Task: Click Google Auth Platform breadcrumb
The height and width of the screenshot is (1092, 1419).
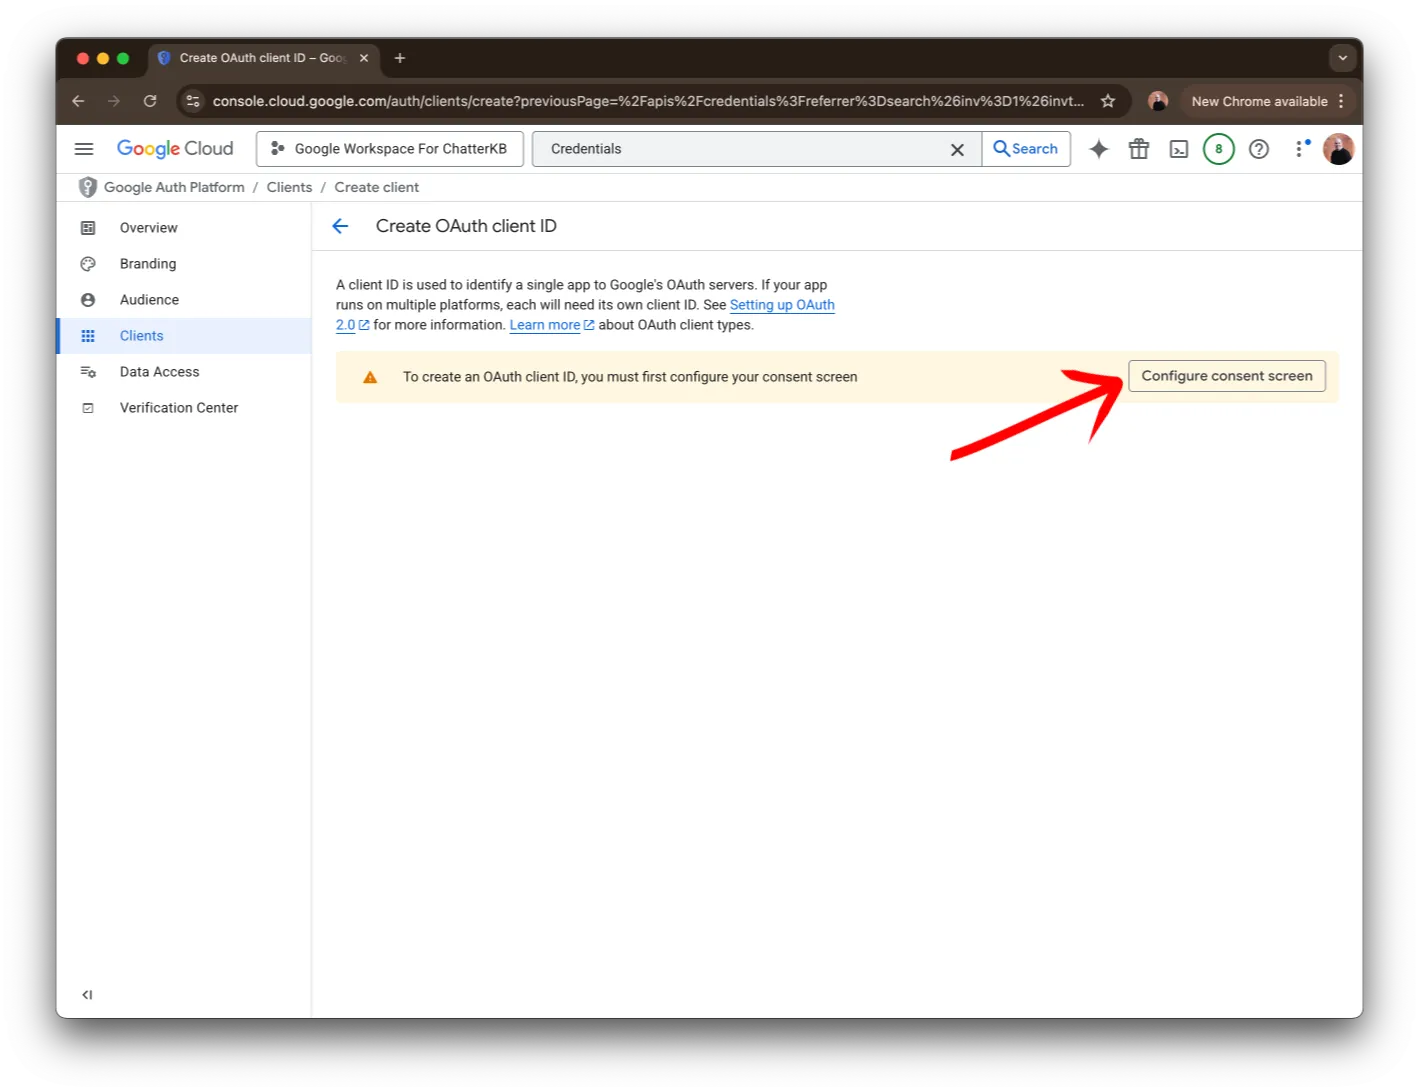Action: tap(174, 187)
